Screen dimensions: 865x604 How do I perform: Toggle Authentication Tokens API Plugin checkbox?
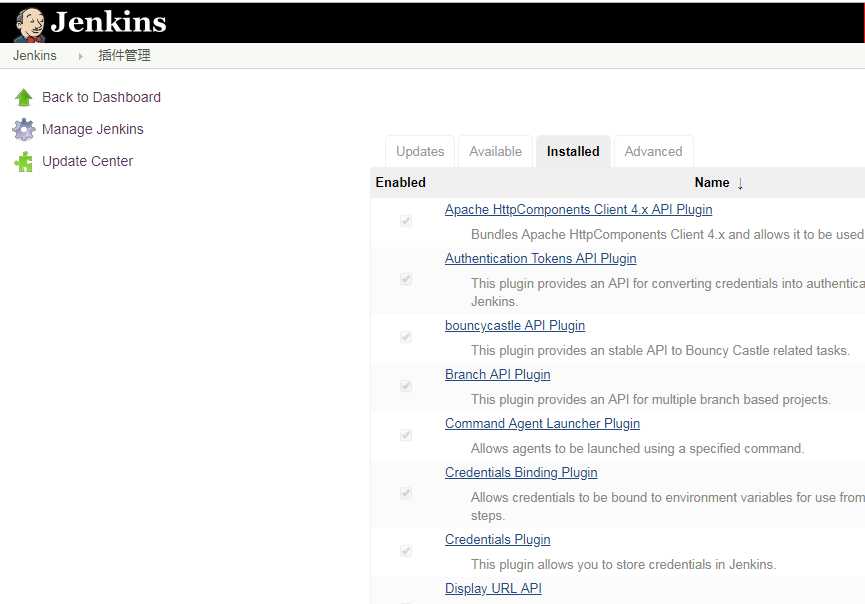(406, 279)
